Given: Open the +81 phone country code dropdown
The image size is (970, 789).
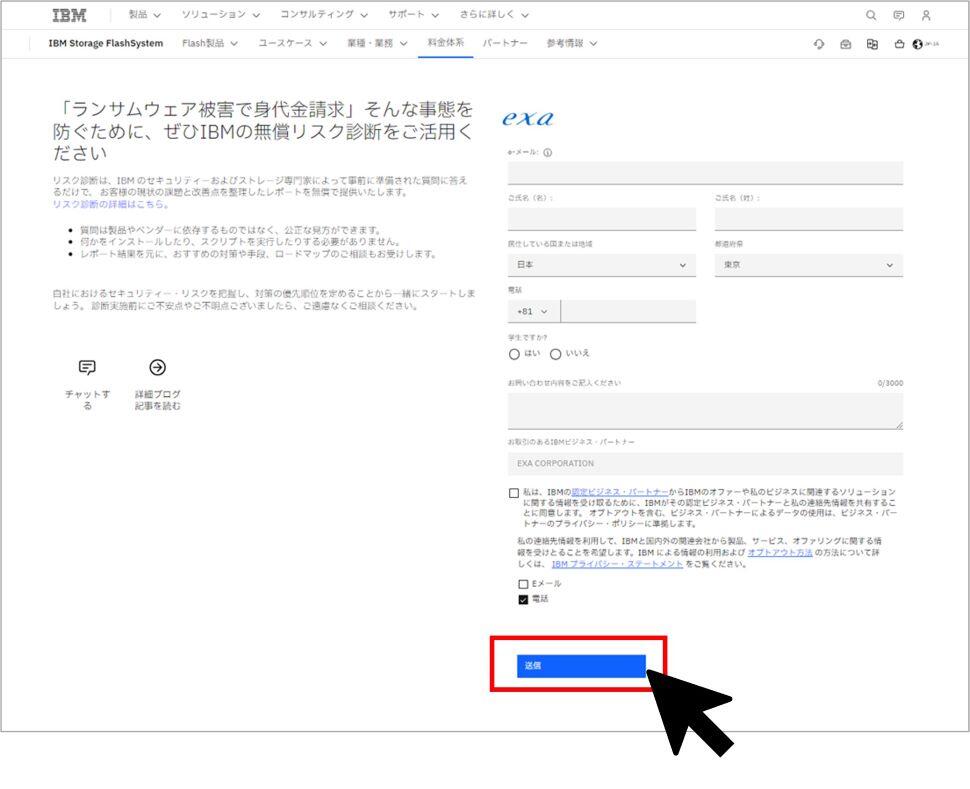Looking at the screenshot, I should pyautogui.click(x=534, y=311).
